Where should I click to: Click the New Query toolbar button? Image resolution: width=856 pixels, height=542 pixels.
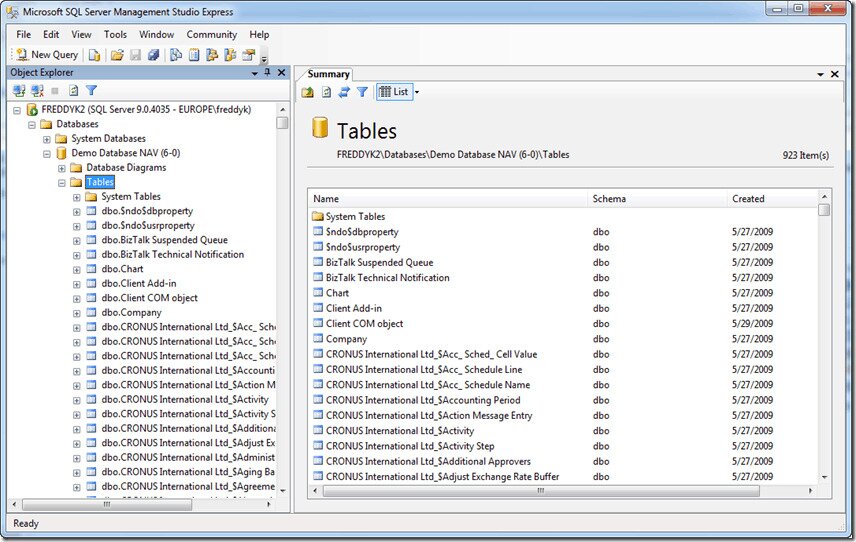pyautogui.click(x=47, y=55)
